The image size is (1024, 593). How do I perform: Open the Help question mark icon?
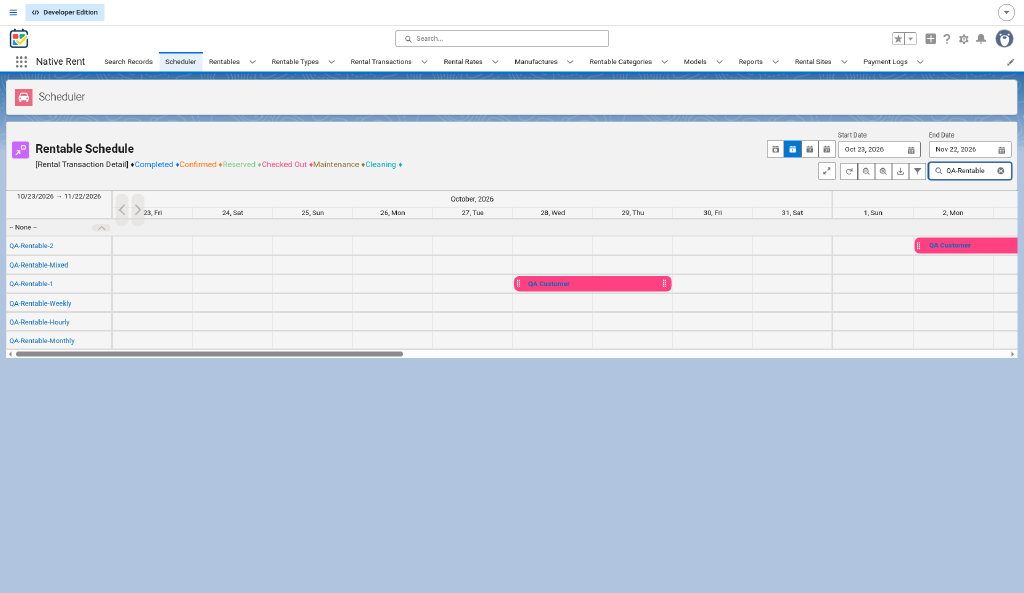pyautogui.click(x=946, y=39)
